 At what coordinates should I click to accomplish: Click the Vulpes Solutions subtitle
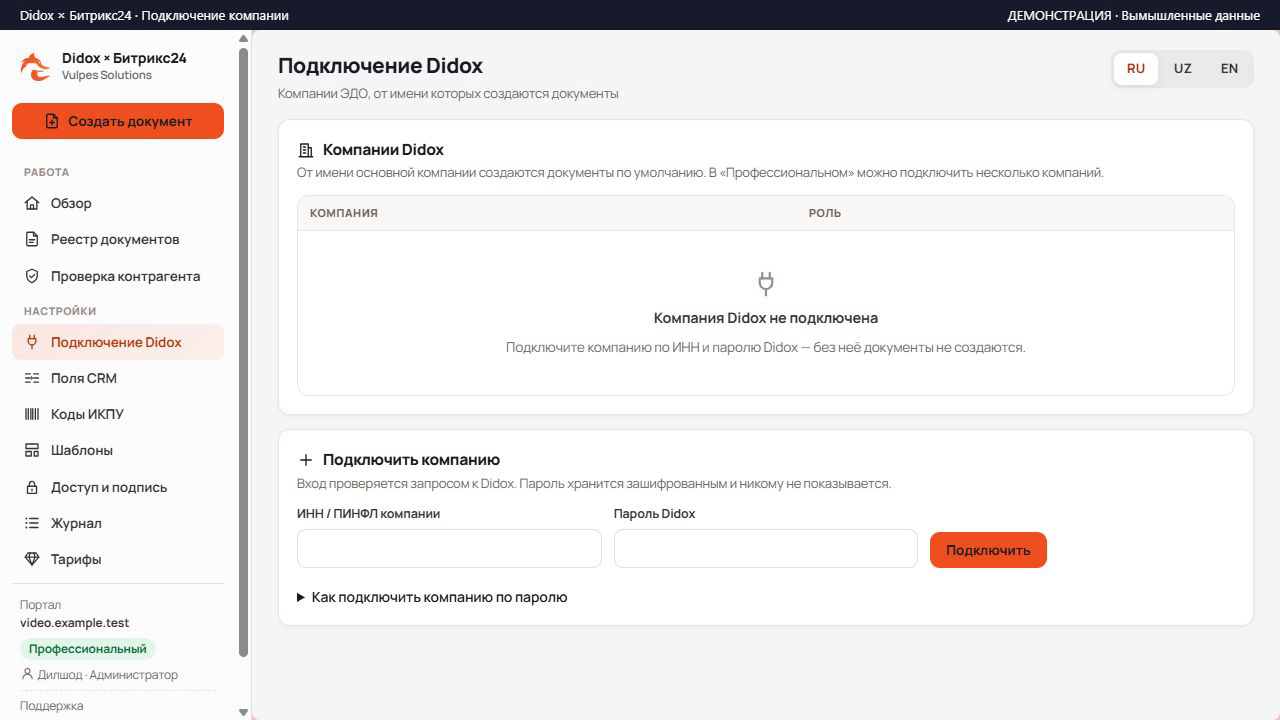tap(107, 75)
